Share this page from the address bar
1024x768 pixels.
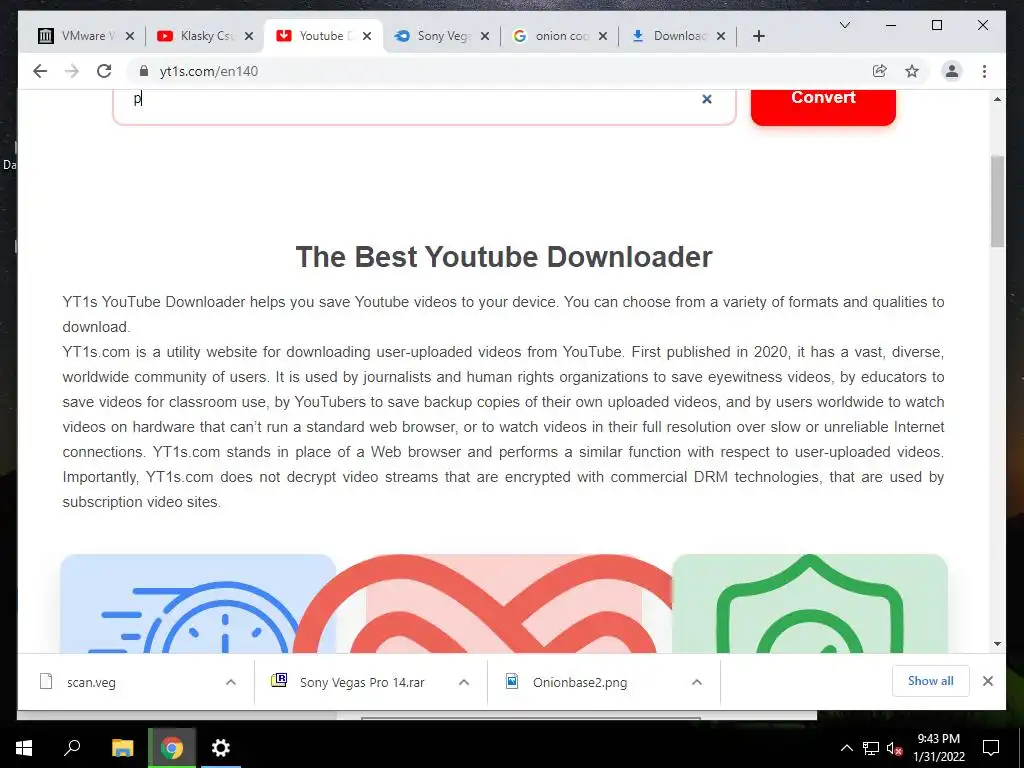tap(880, 71)
